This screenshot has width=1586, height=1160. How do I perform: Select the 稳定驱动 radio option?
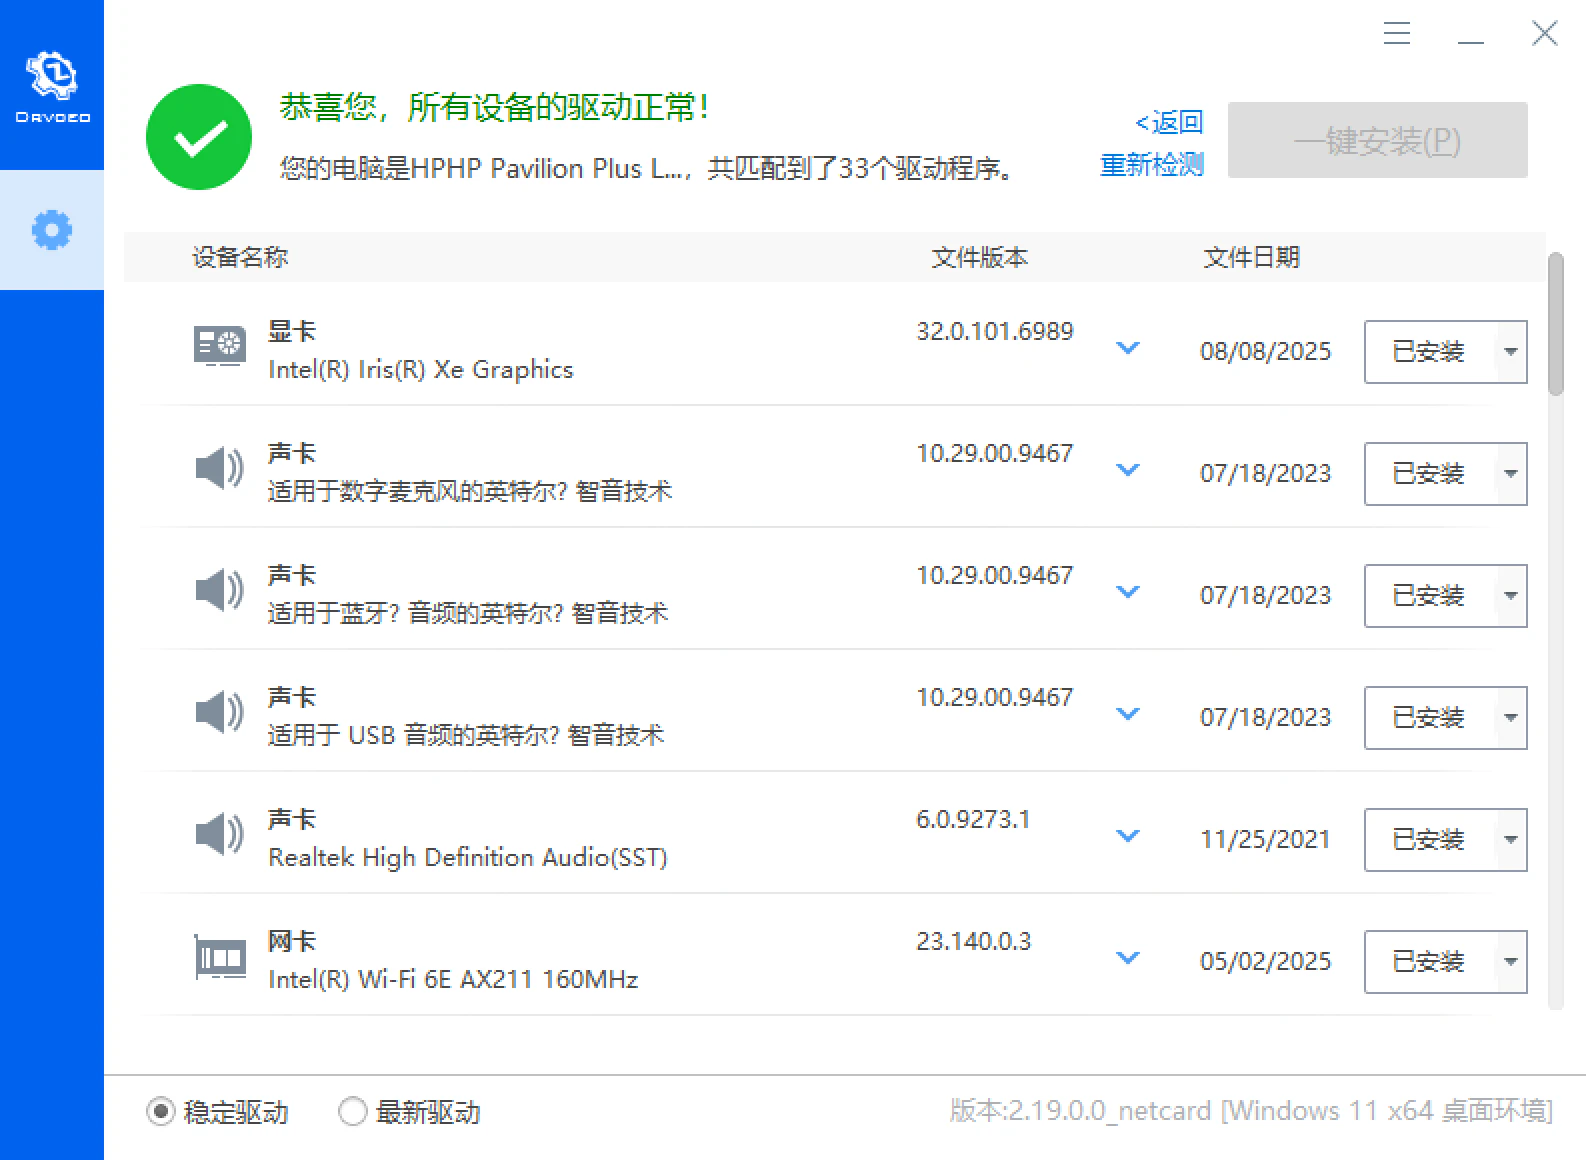point(217,1112)
